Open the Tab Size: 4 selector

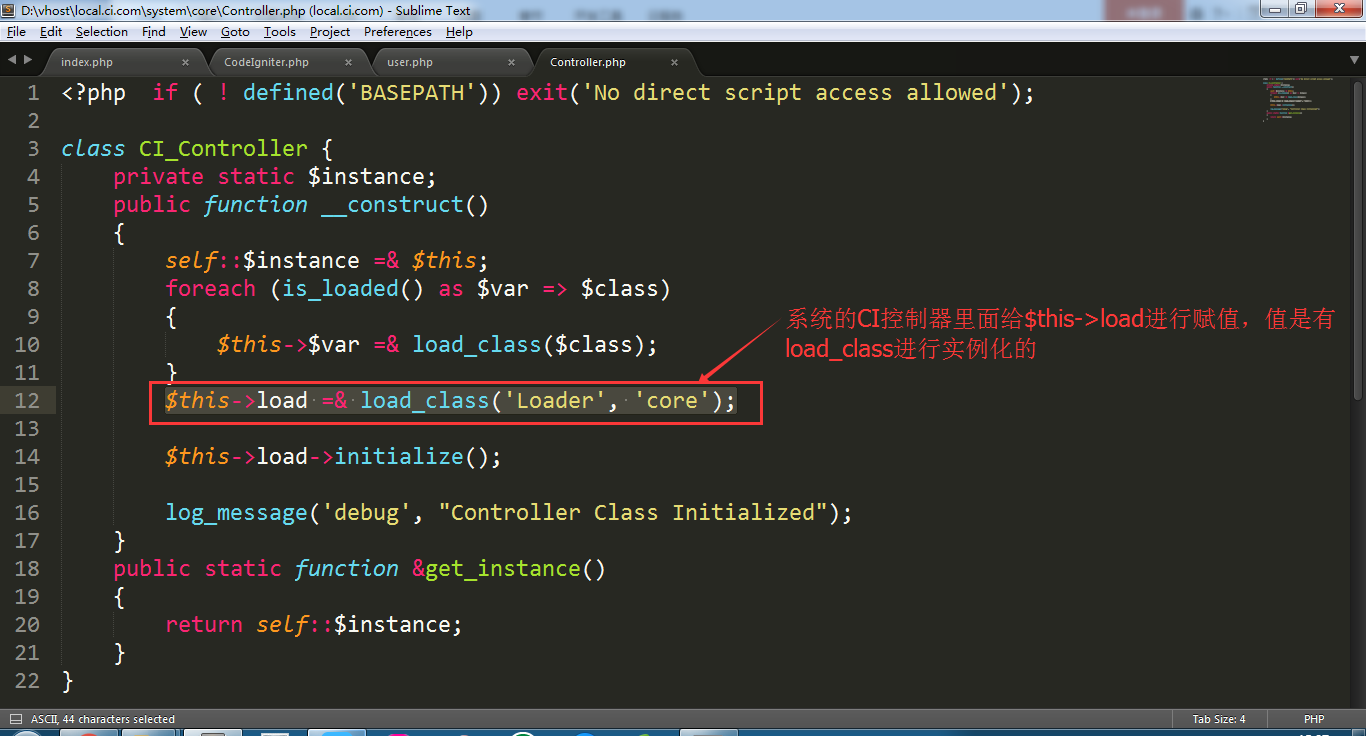(x=1218, y=719)
